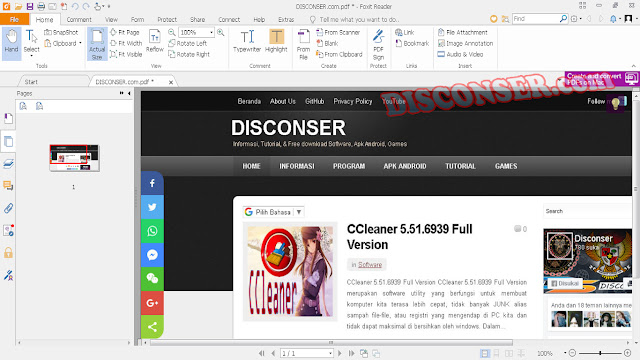
Task: Collapse the ribbon with the arrow
Action: coord(633,66)
